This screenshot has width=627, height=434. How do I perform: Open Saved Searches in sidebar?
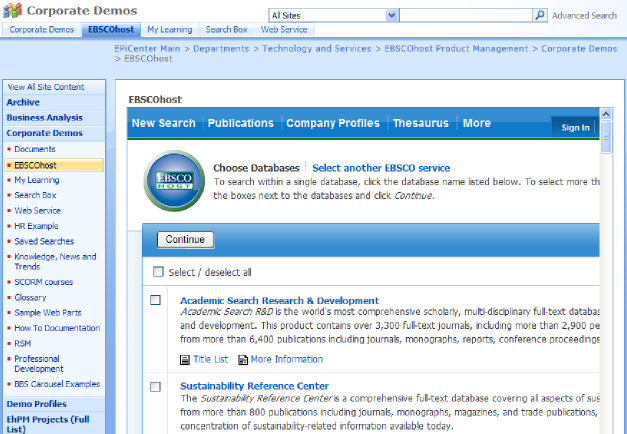44,241
